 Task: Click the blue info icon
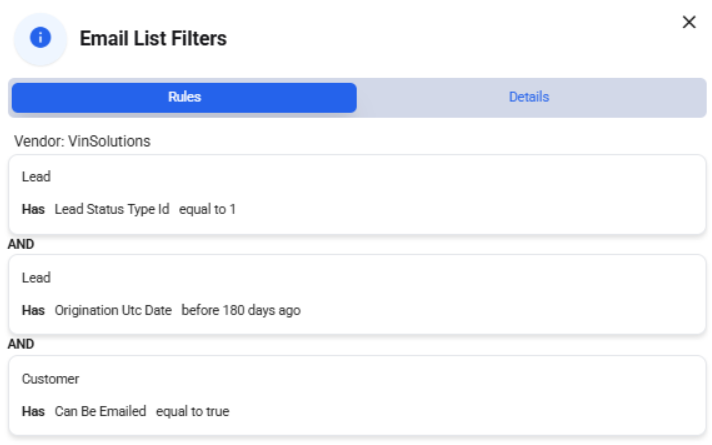coord(40,38)
